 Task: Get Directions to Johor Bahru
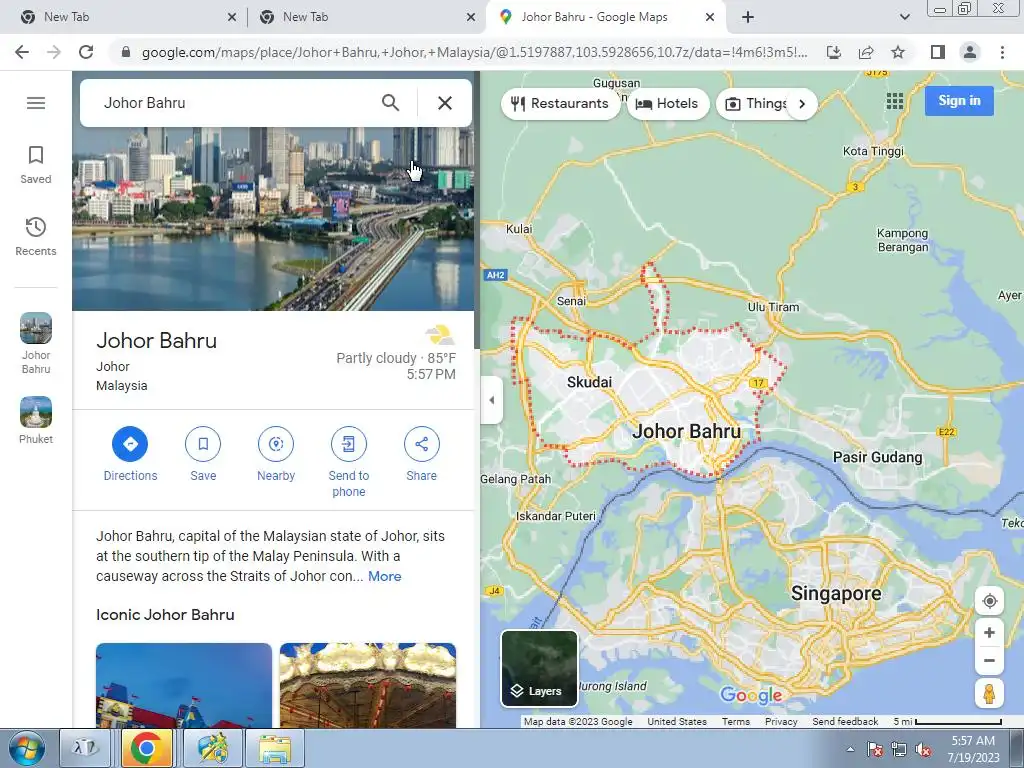click(x=130, y=455)
